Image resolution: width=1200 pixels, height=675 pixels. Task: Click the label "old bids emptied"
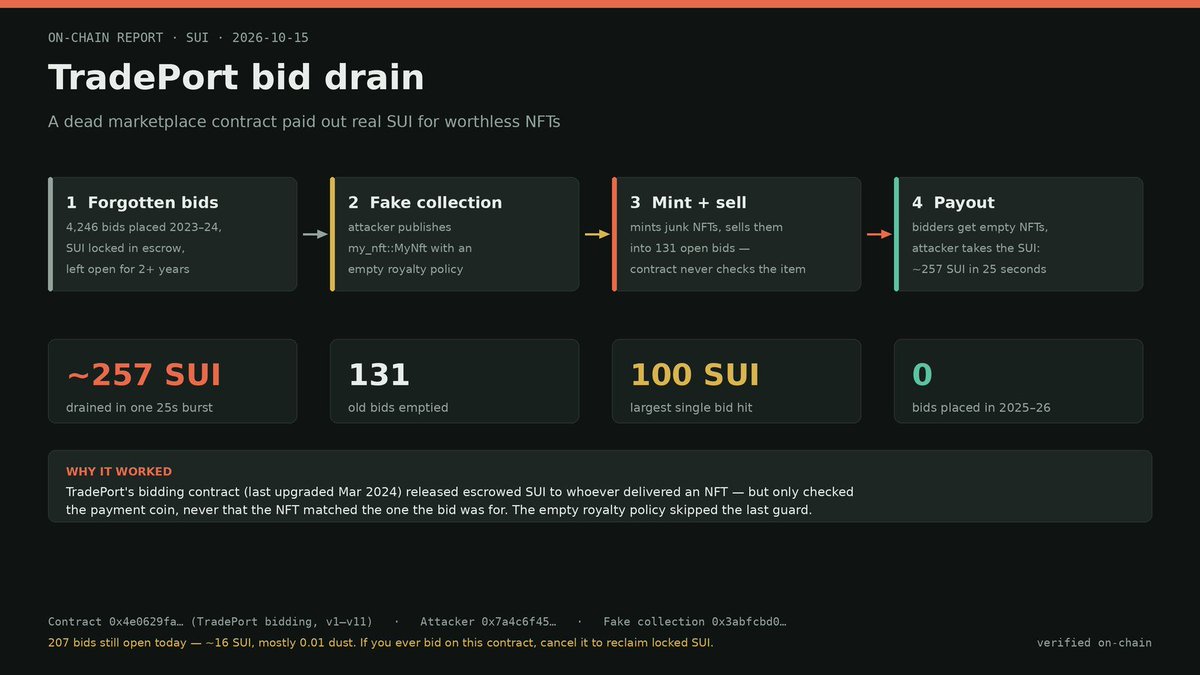398,408
